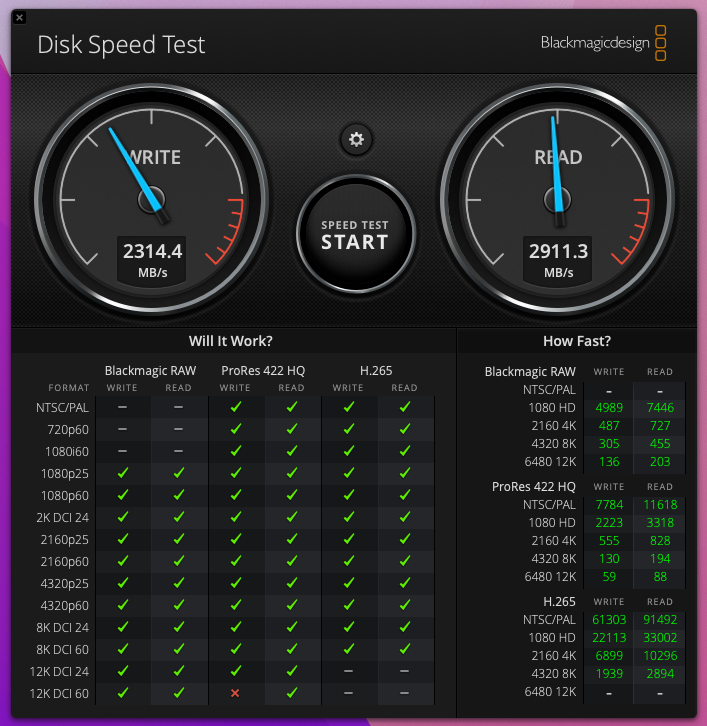Image resolution: width=707 pixels, height=726 pixels.
Task: Click the ProRes 6480 12K read value 88
Action: (660, 576)
